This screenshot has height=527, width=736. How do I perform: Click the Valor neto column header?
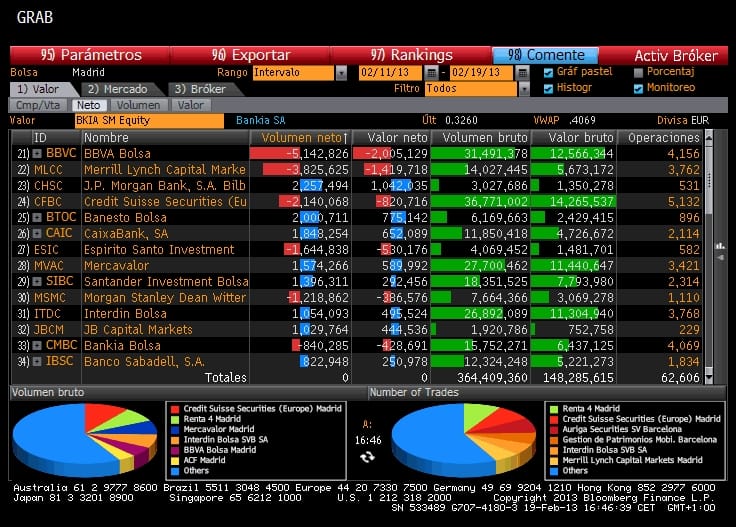(391, 137)
